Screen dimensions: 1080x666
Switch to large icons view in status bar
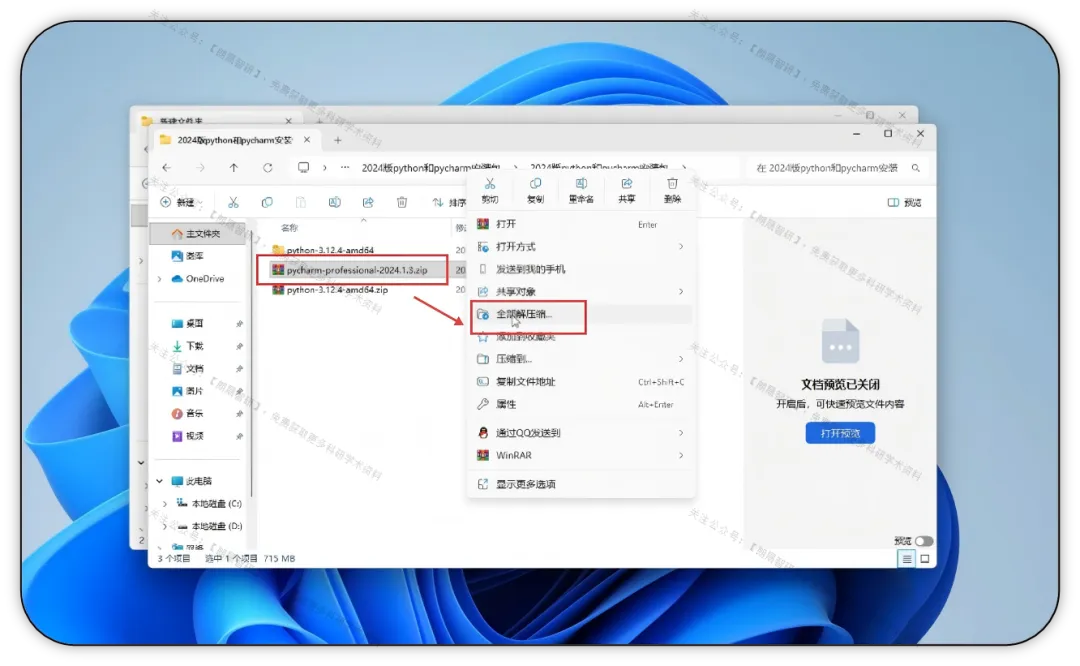(x=925, y=559)
